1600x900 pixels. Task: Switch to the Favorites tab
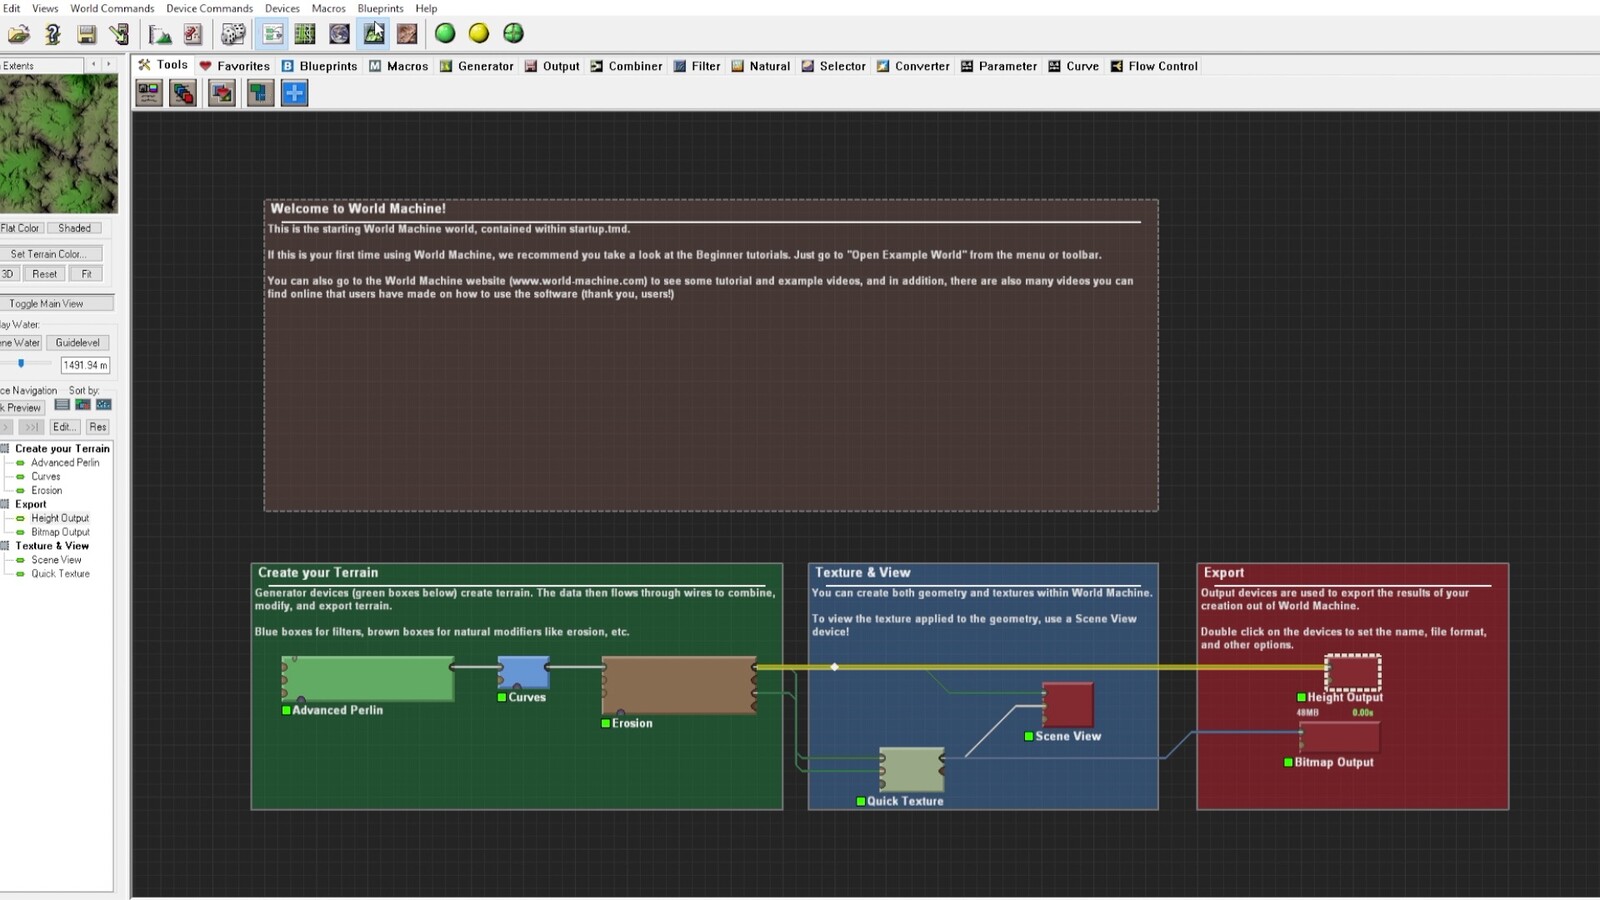pos(234,66)
